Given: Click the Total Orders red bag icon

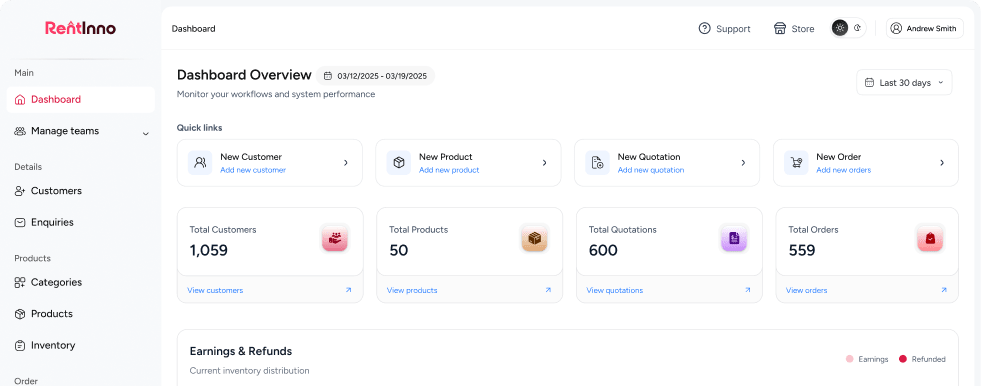Looking at the screenshot, I should (x=930, y=238).
